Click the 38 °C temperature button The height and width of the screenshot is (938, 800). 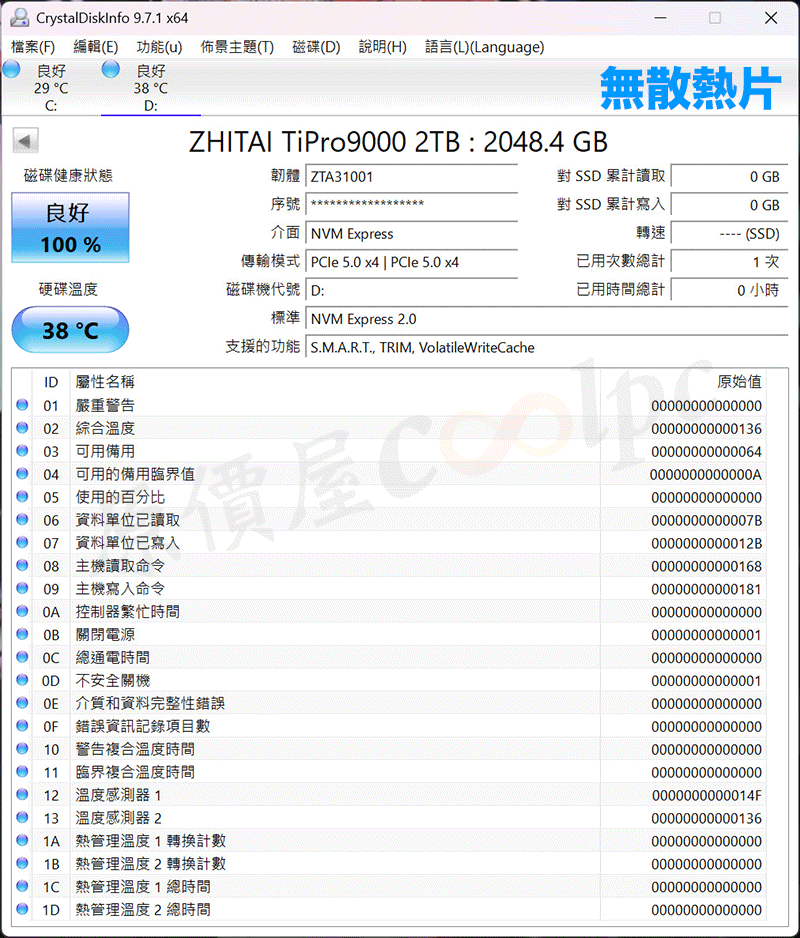70,330
